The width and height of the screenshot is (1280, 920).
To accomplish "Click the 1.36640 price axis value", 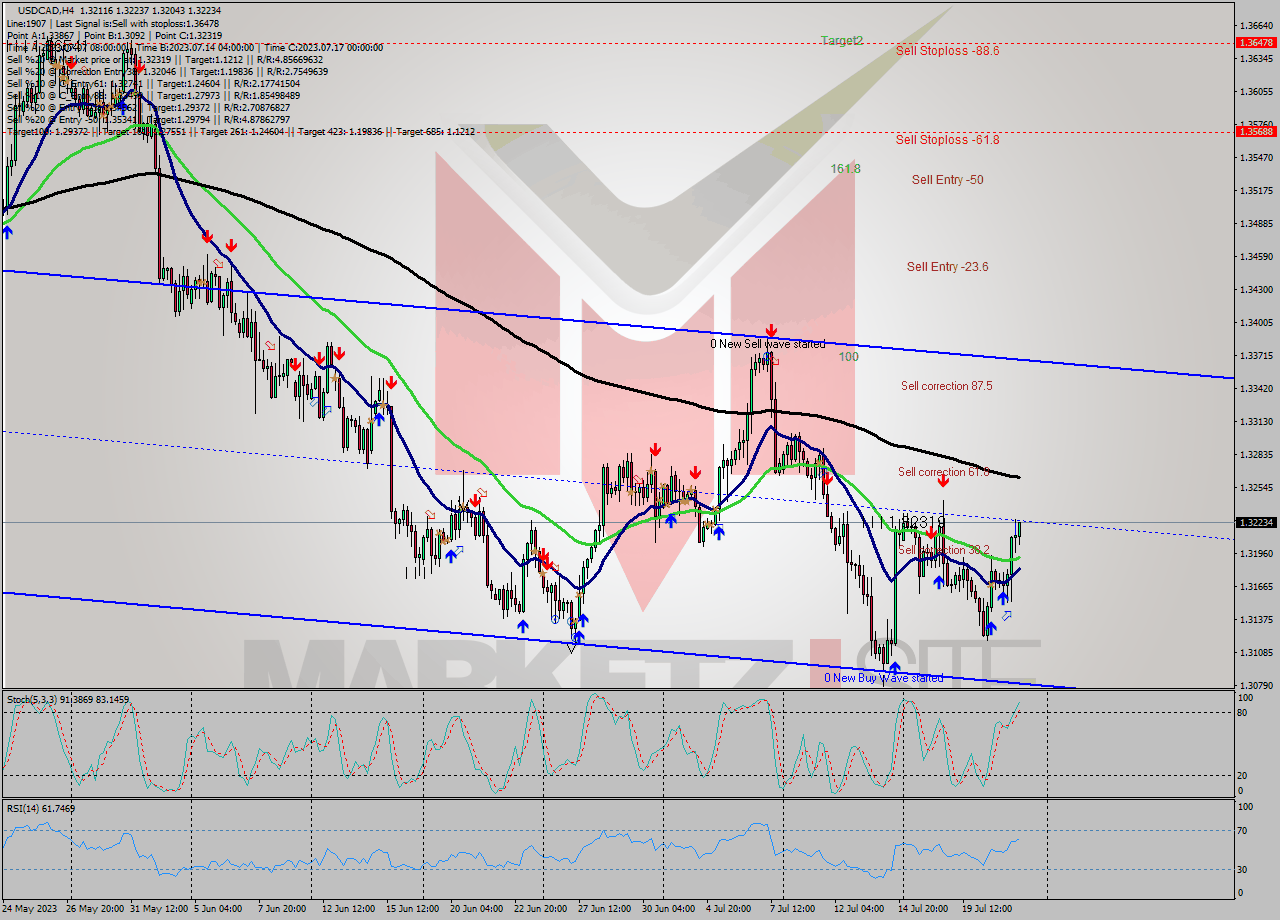I will [1255, 25].
